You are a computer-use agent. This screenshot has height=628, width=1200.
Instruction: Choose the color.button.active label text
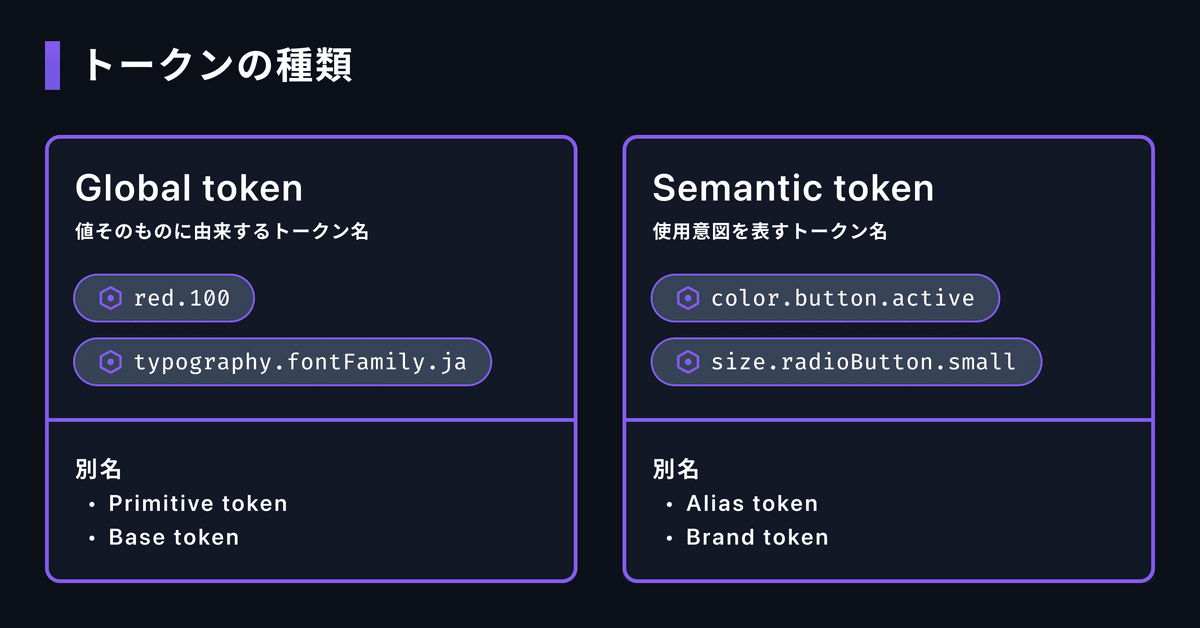(x=842, y=298)
